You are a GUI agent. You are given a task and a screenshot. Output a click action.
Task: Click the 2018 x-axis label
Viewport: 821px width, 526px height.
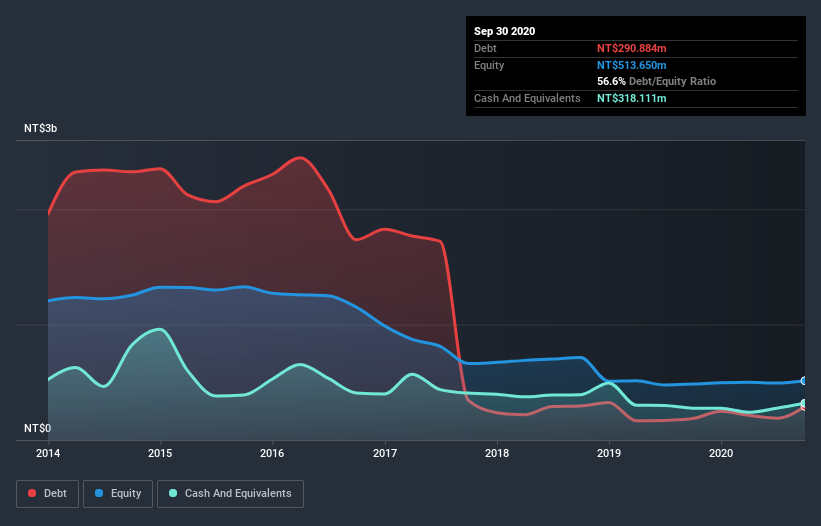497,453
